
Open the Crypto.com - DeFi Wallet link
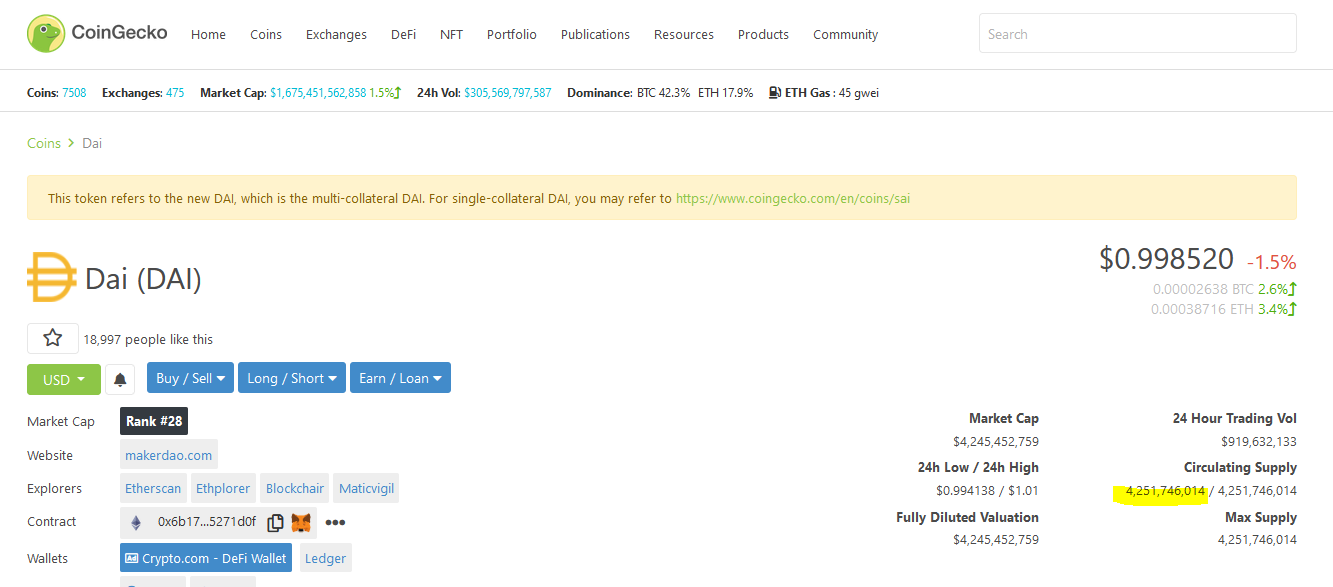(x=206, y=558)
